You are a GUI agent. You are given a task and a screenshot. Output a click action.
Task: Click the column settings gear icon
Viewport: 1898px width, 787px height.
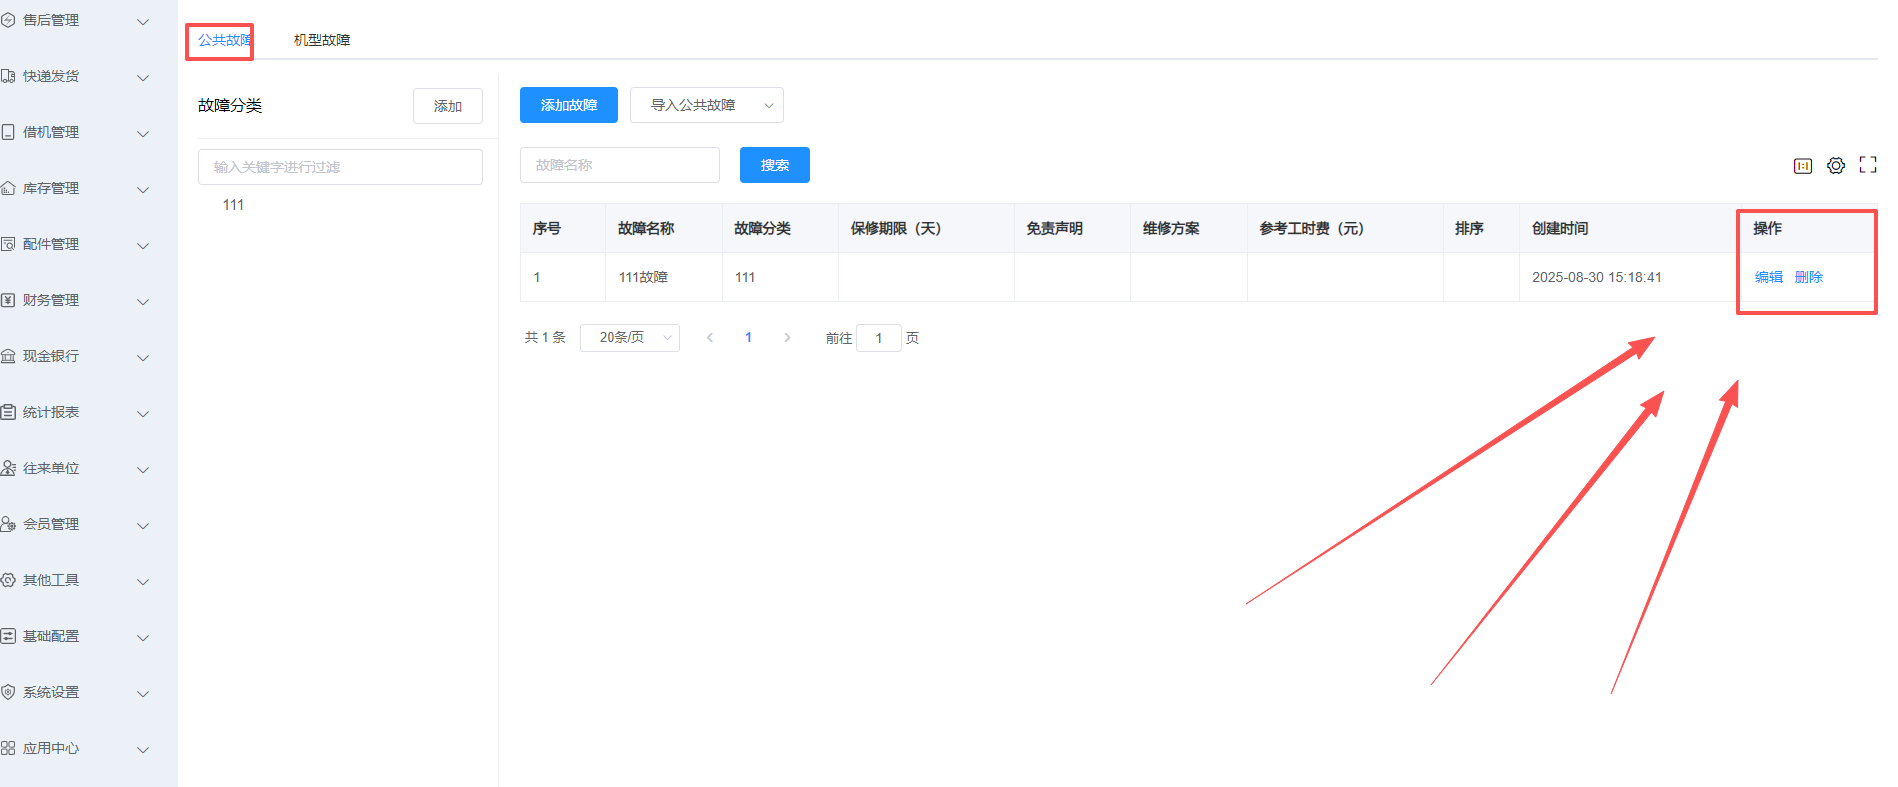pos(1835,166)
